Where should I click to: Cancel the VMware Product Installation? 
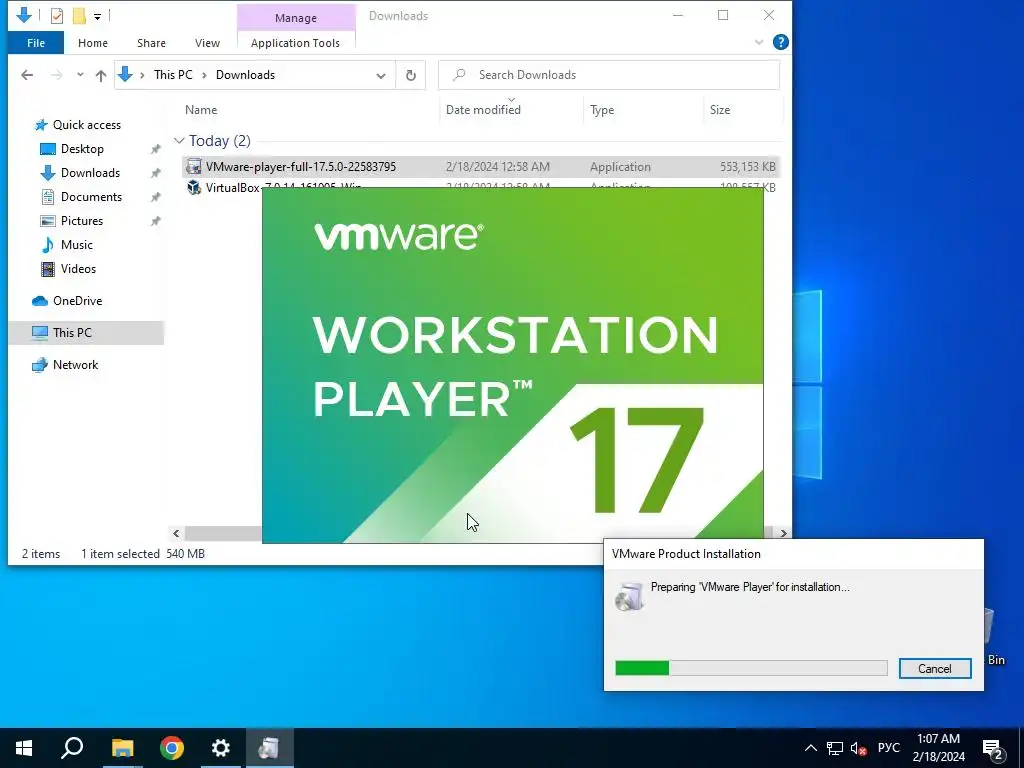[x=935, y=669]
